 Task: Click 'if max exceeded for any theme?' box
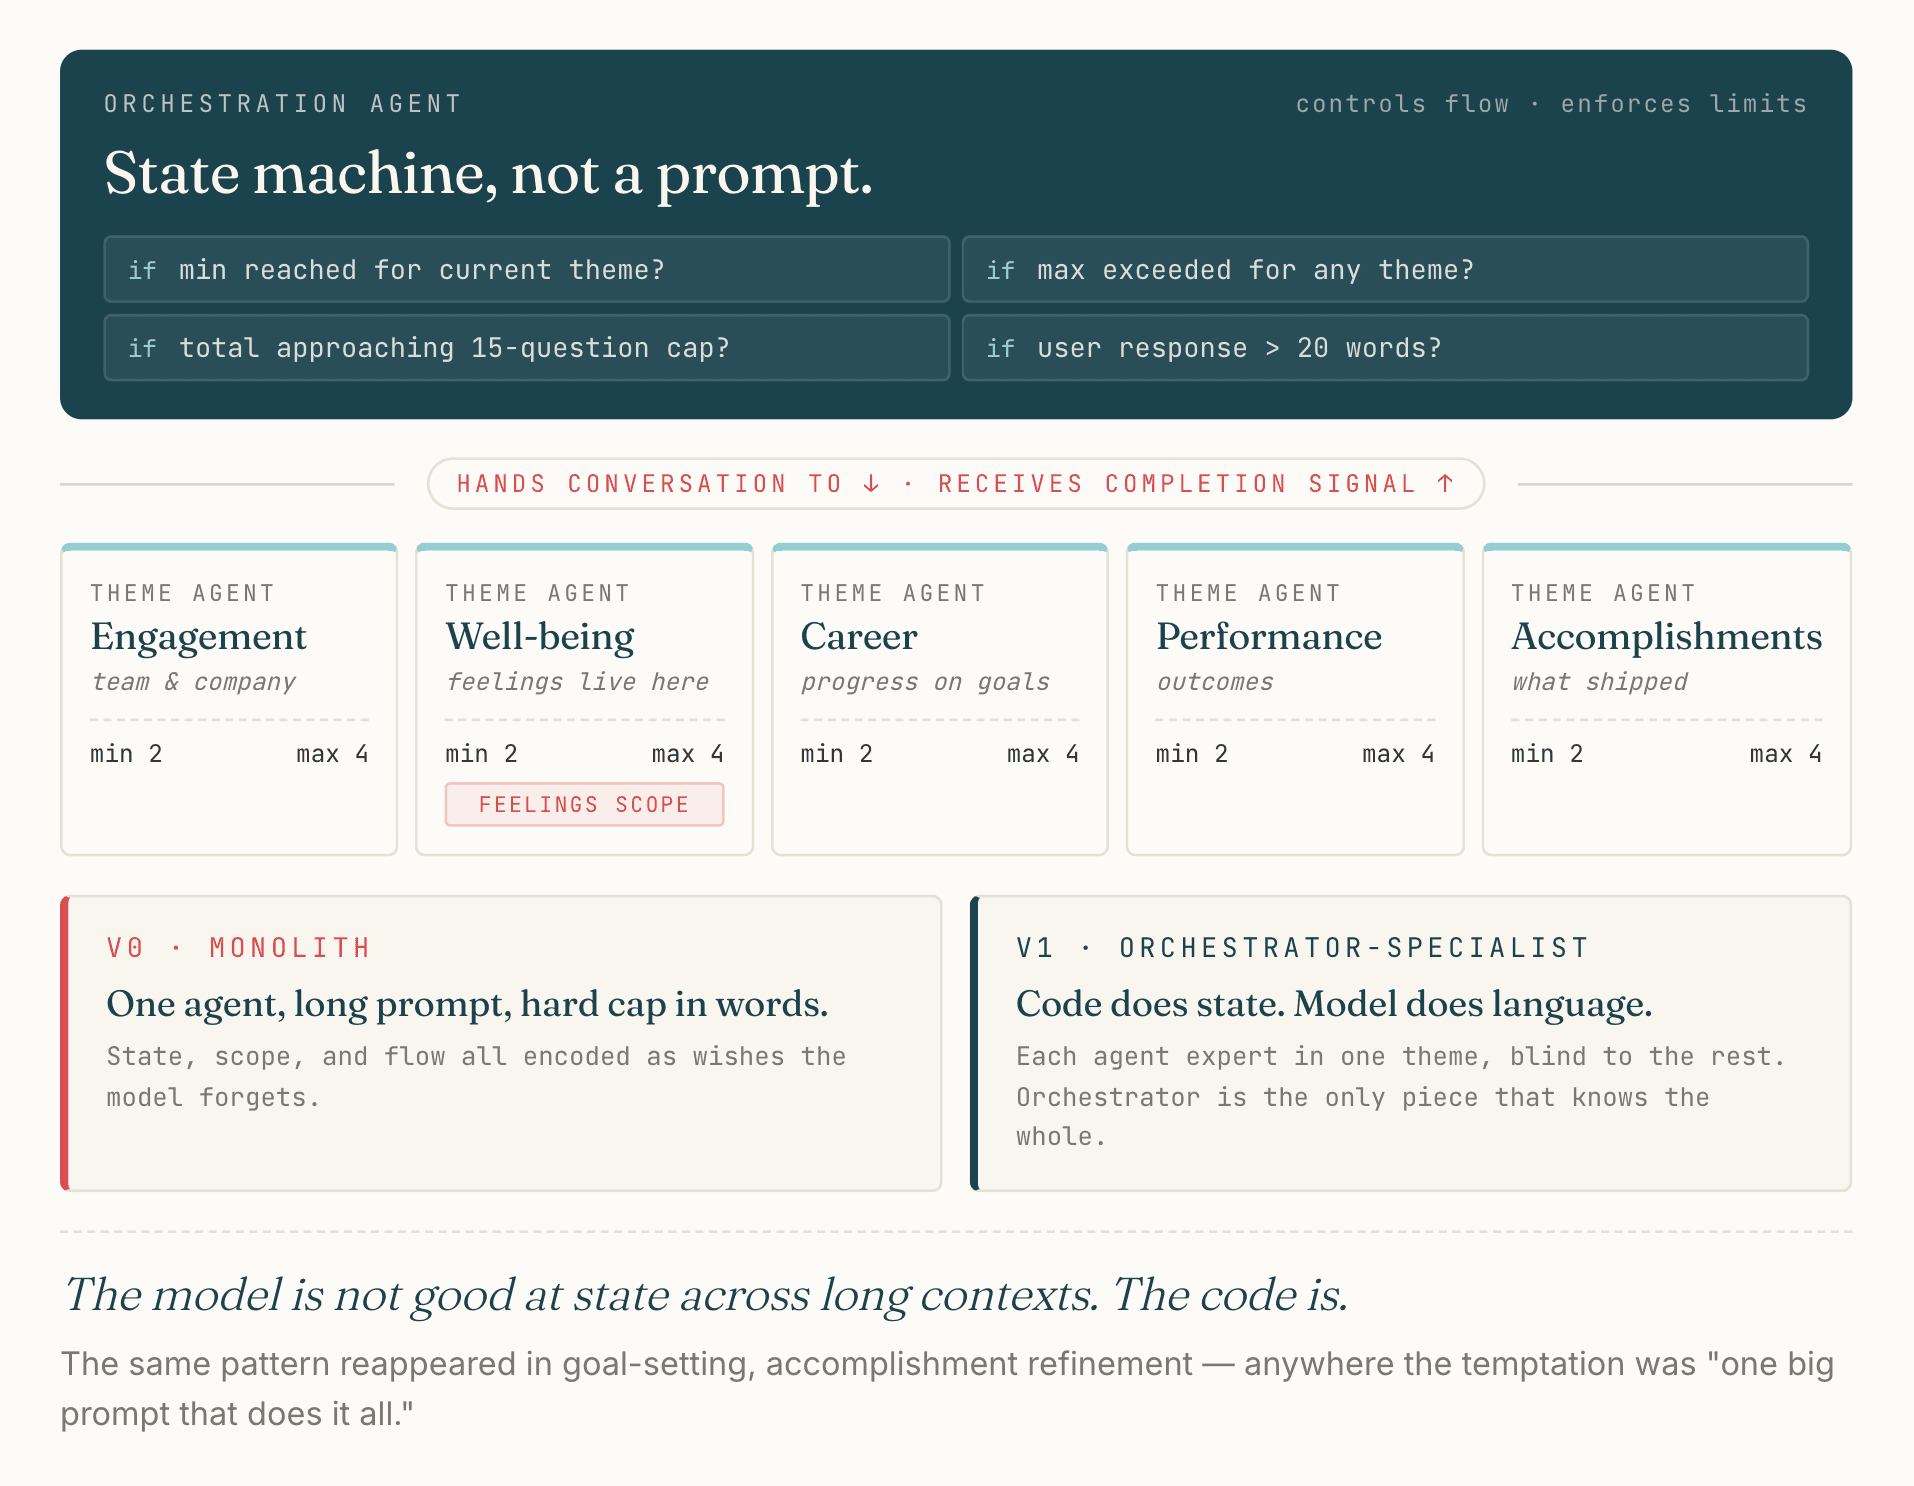[x=1385, y=270]
